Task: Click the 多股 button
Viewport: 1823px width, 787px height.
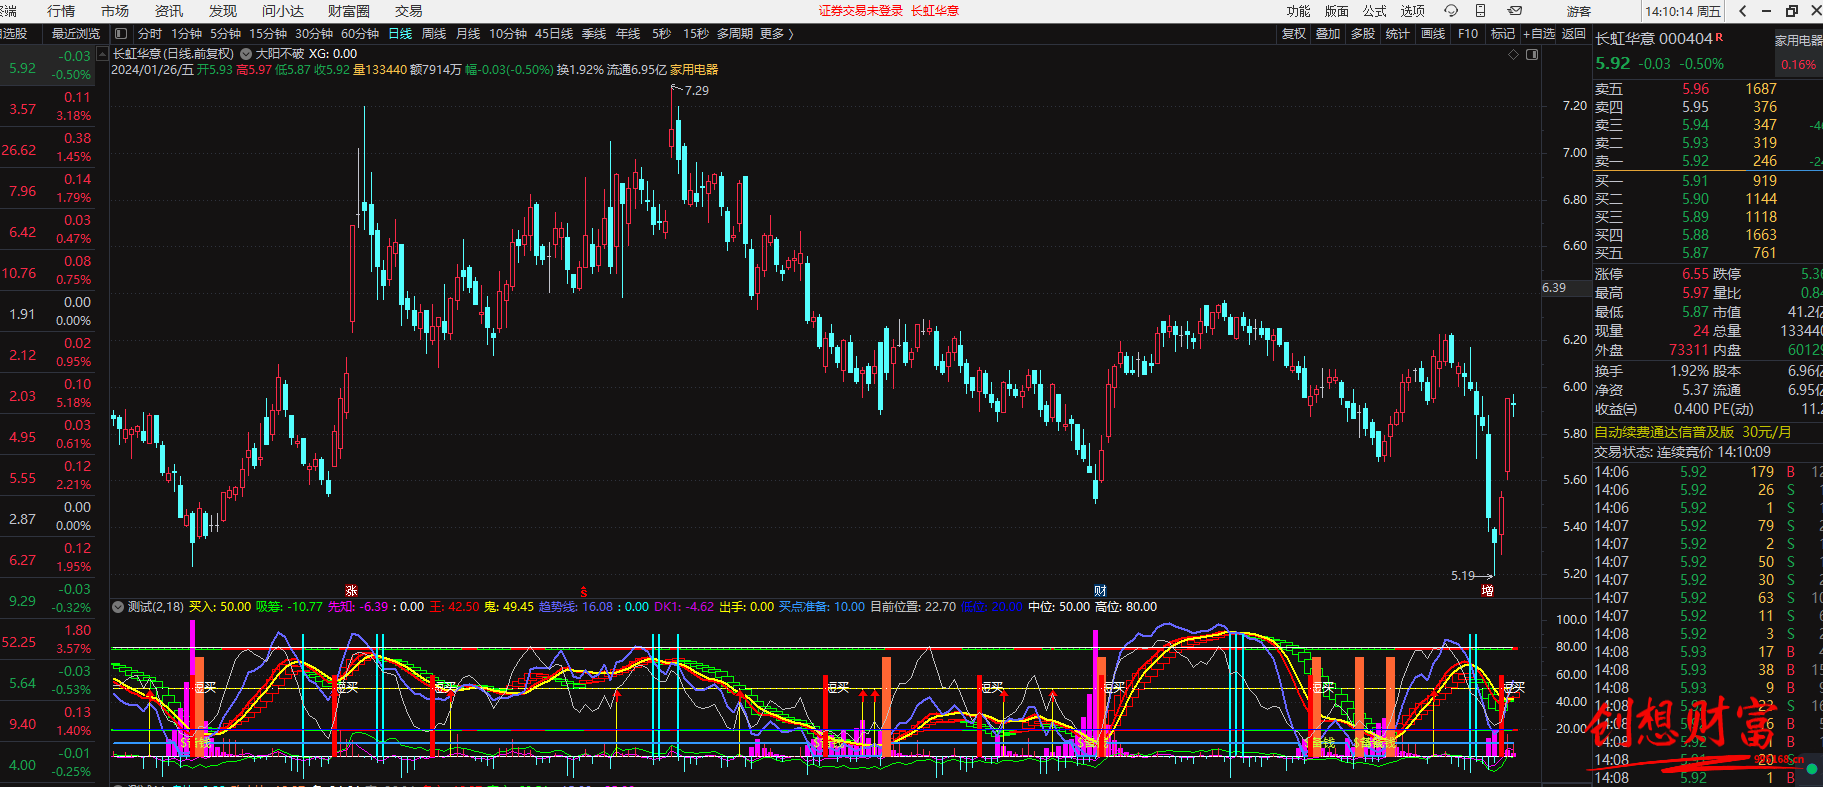Action: (1363, 34)
